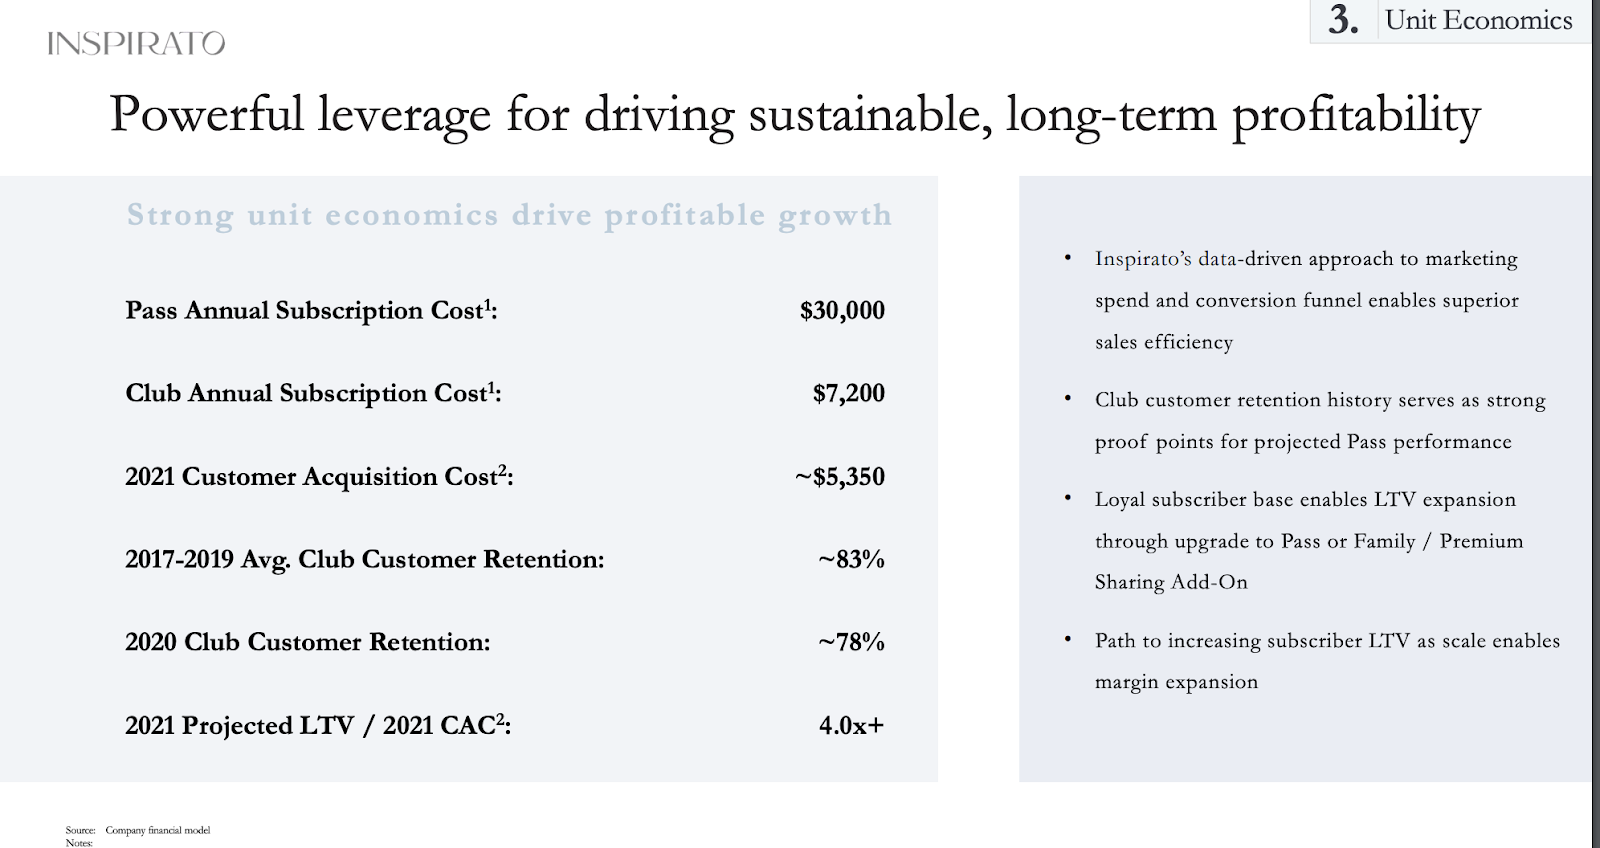Click the Pass Annual Subscription Cost label
Viewport: 1600px width, 848px height.
click(x=311, y=310)
